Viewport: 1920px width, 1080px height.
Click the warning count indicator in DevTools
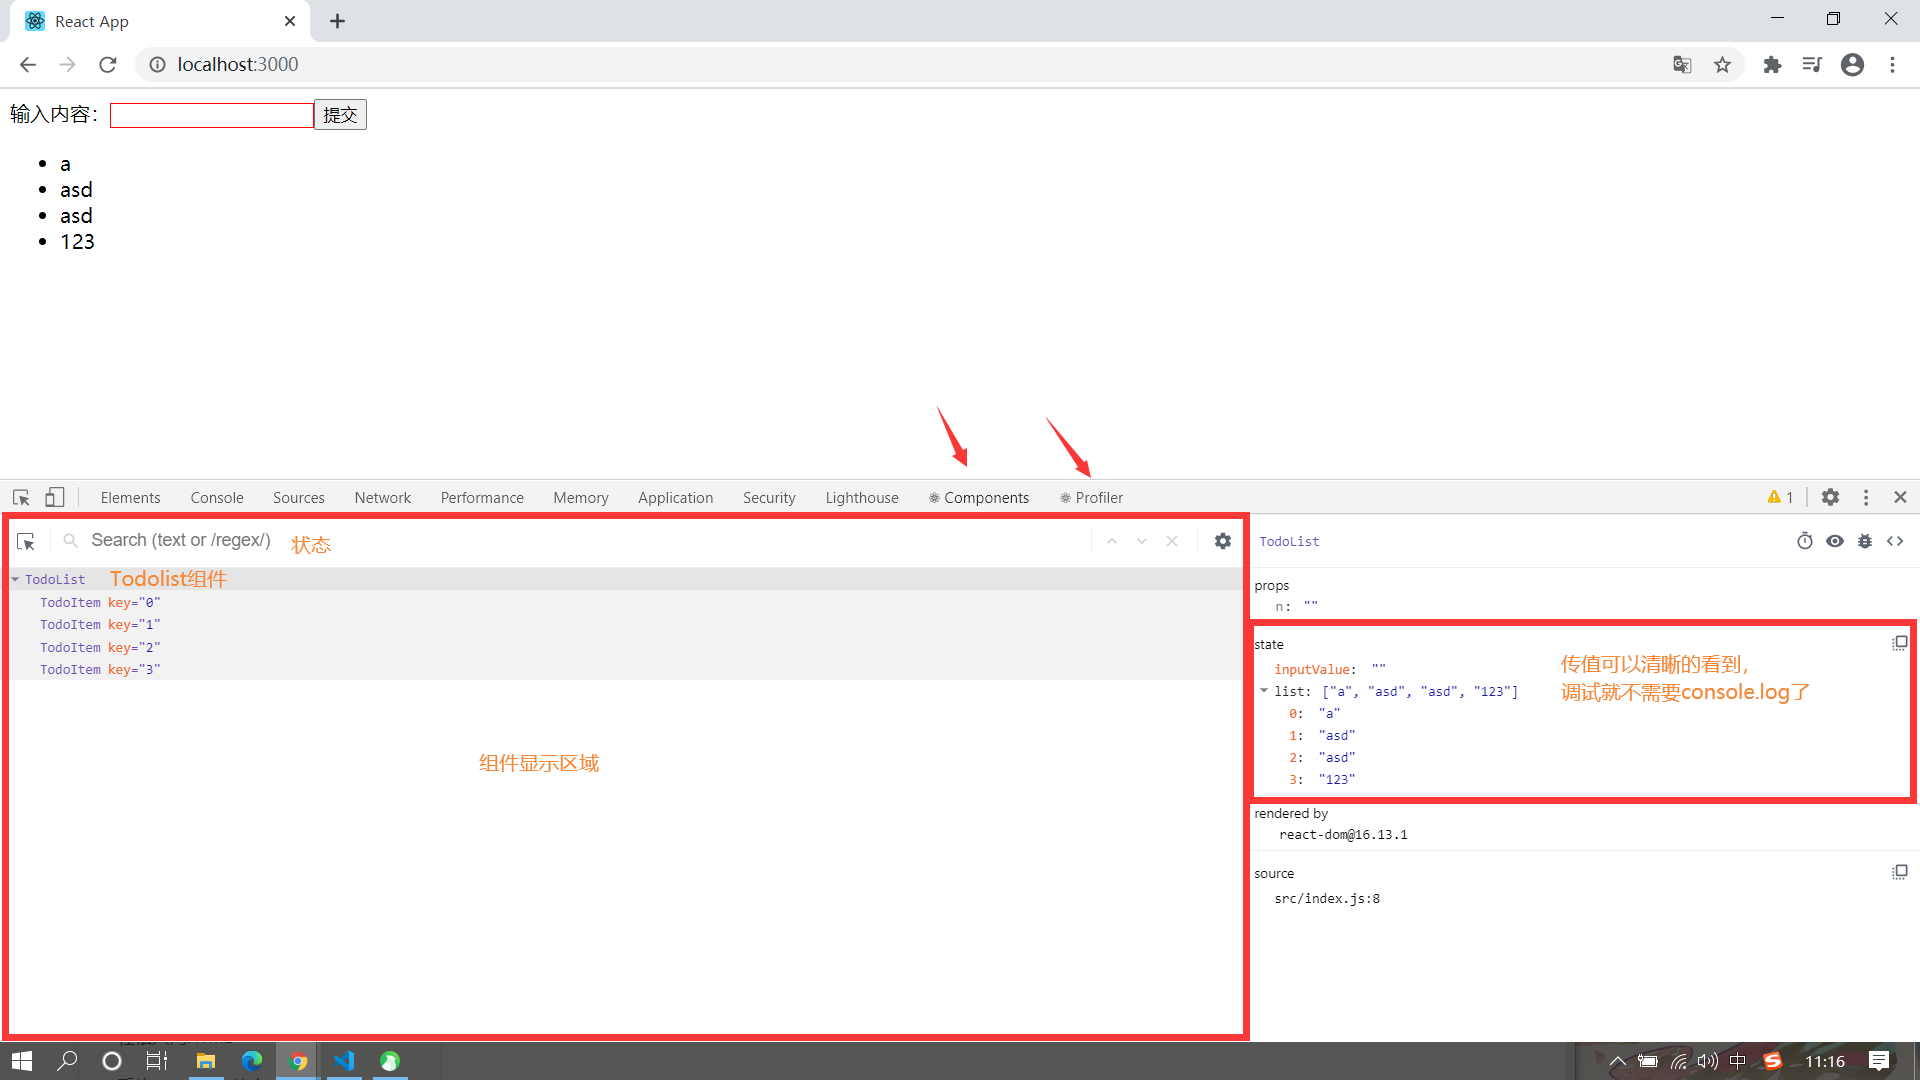1780,497
